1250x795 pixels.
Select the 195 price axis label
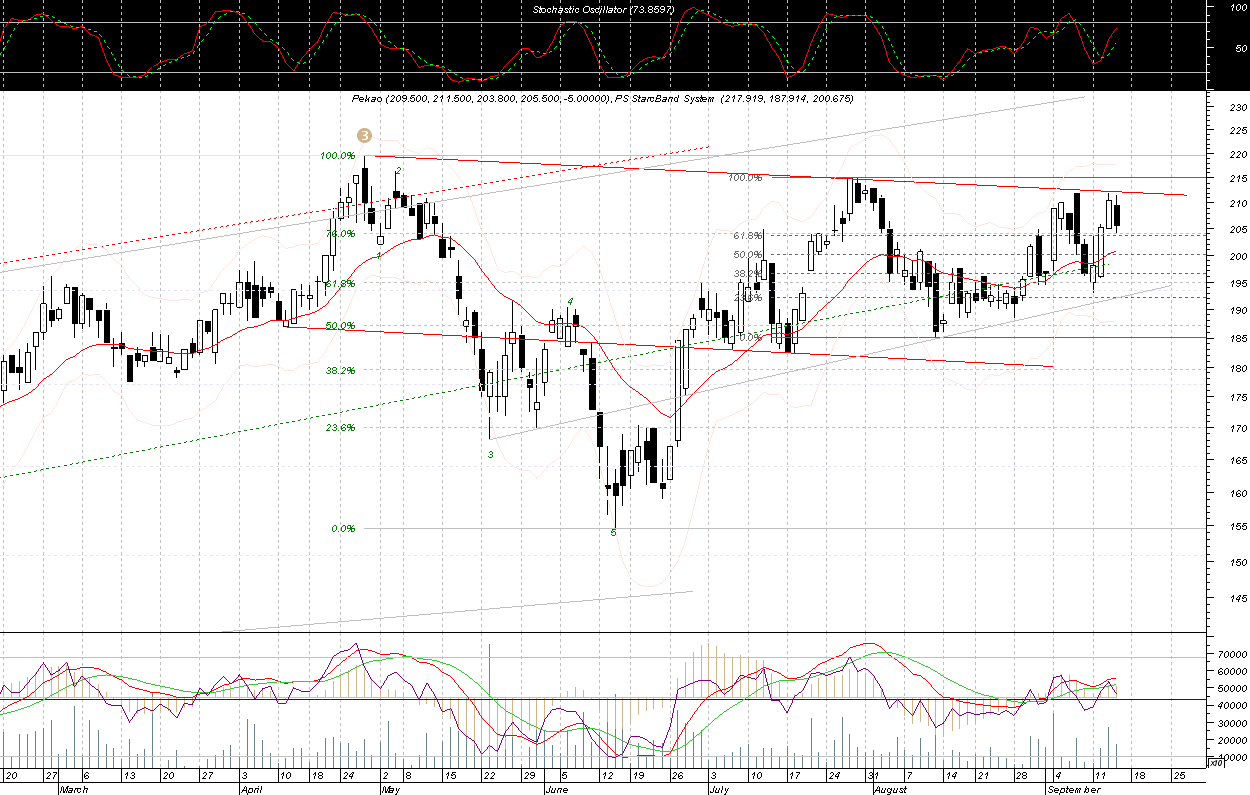pos(1236,283)
